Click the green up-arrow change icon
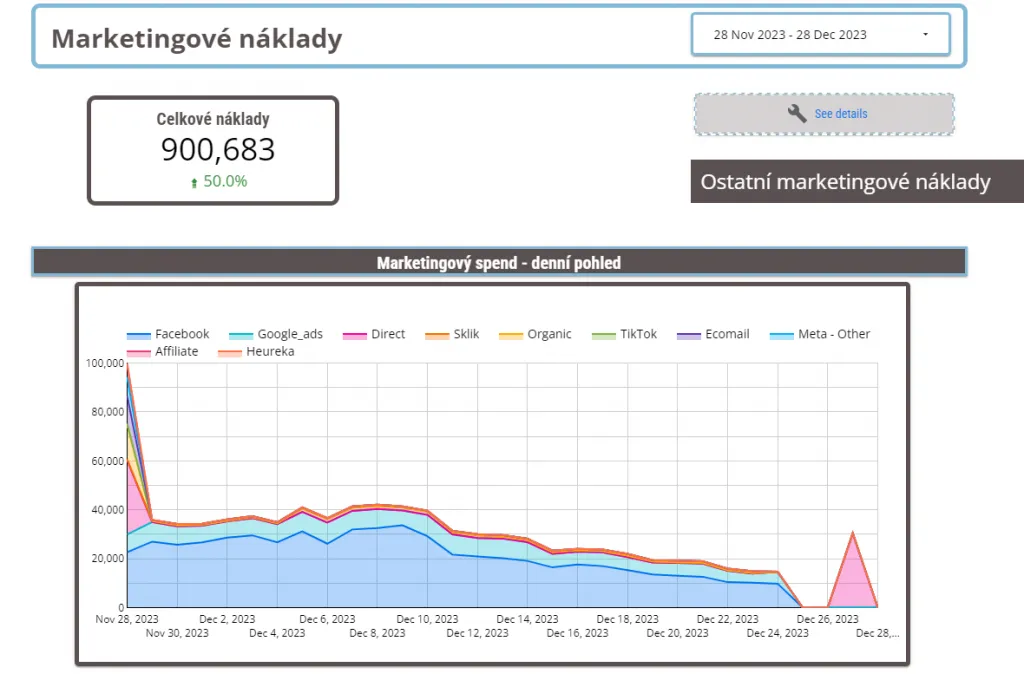Viewport: 1024px width, 674px height. coord(194,183)
